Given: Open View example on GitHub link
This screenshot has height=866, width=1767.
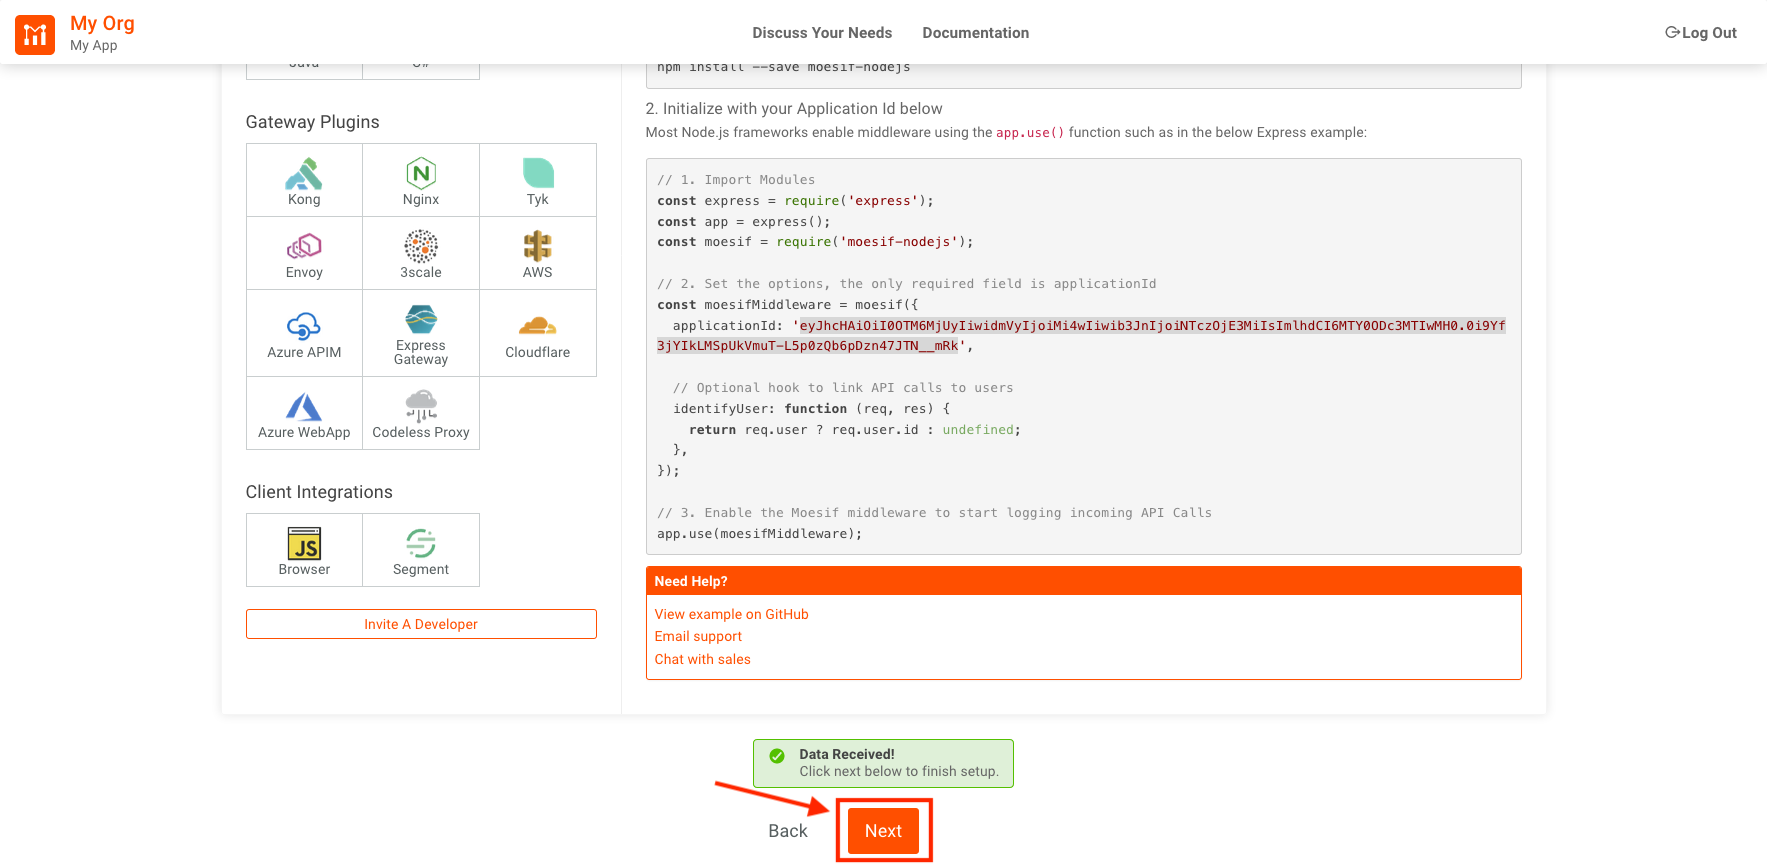Looking at the screenshot, I should pos(731,614).
